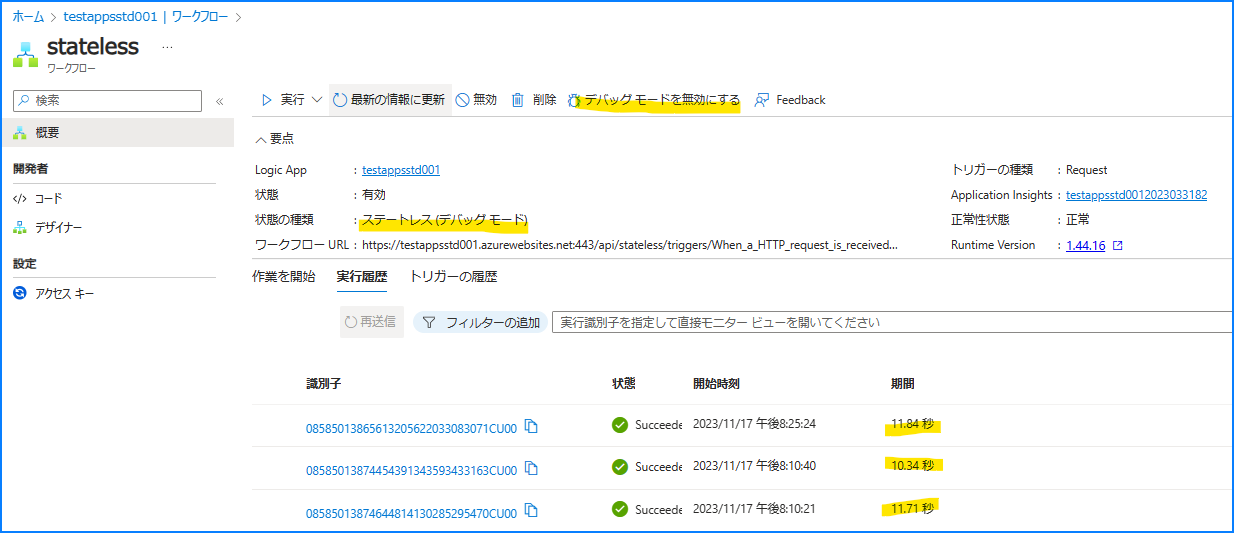The height and width of the screenshot is (533, 1234).
Task: Collapse the 要点 section
Action: tap(275, 139)
